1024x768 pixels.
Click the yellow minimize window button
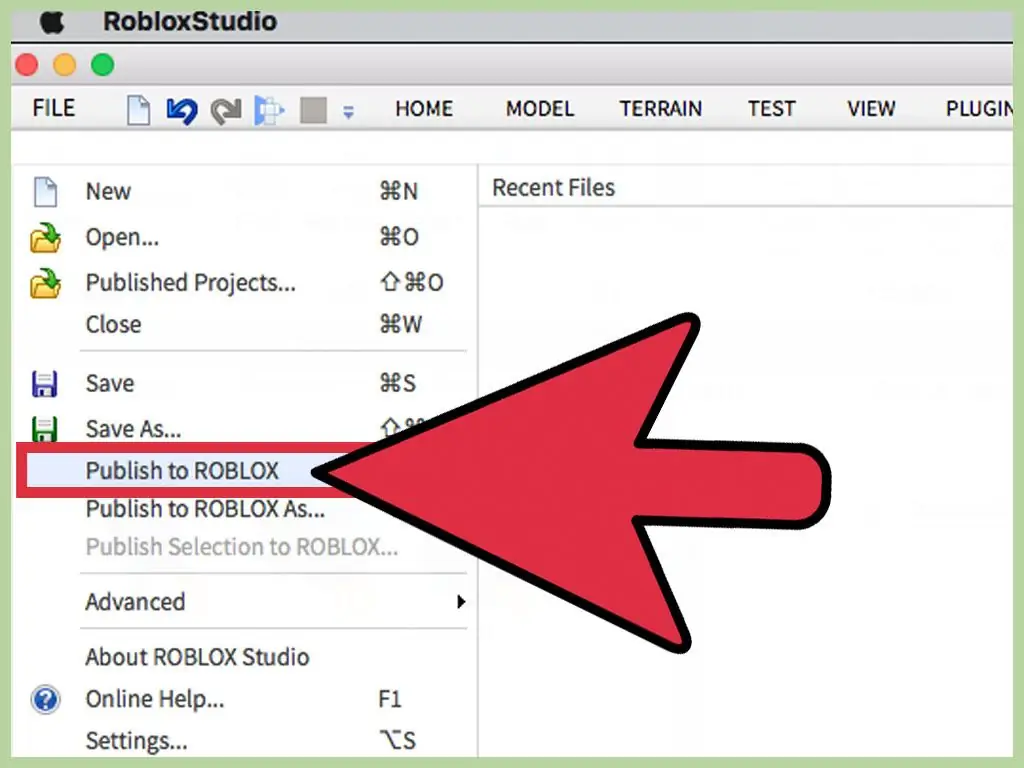point(65,65)
